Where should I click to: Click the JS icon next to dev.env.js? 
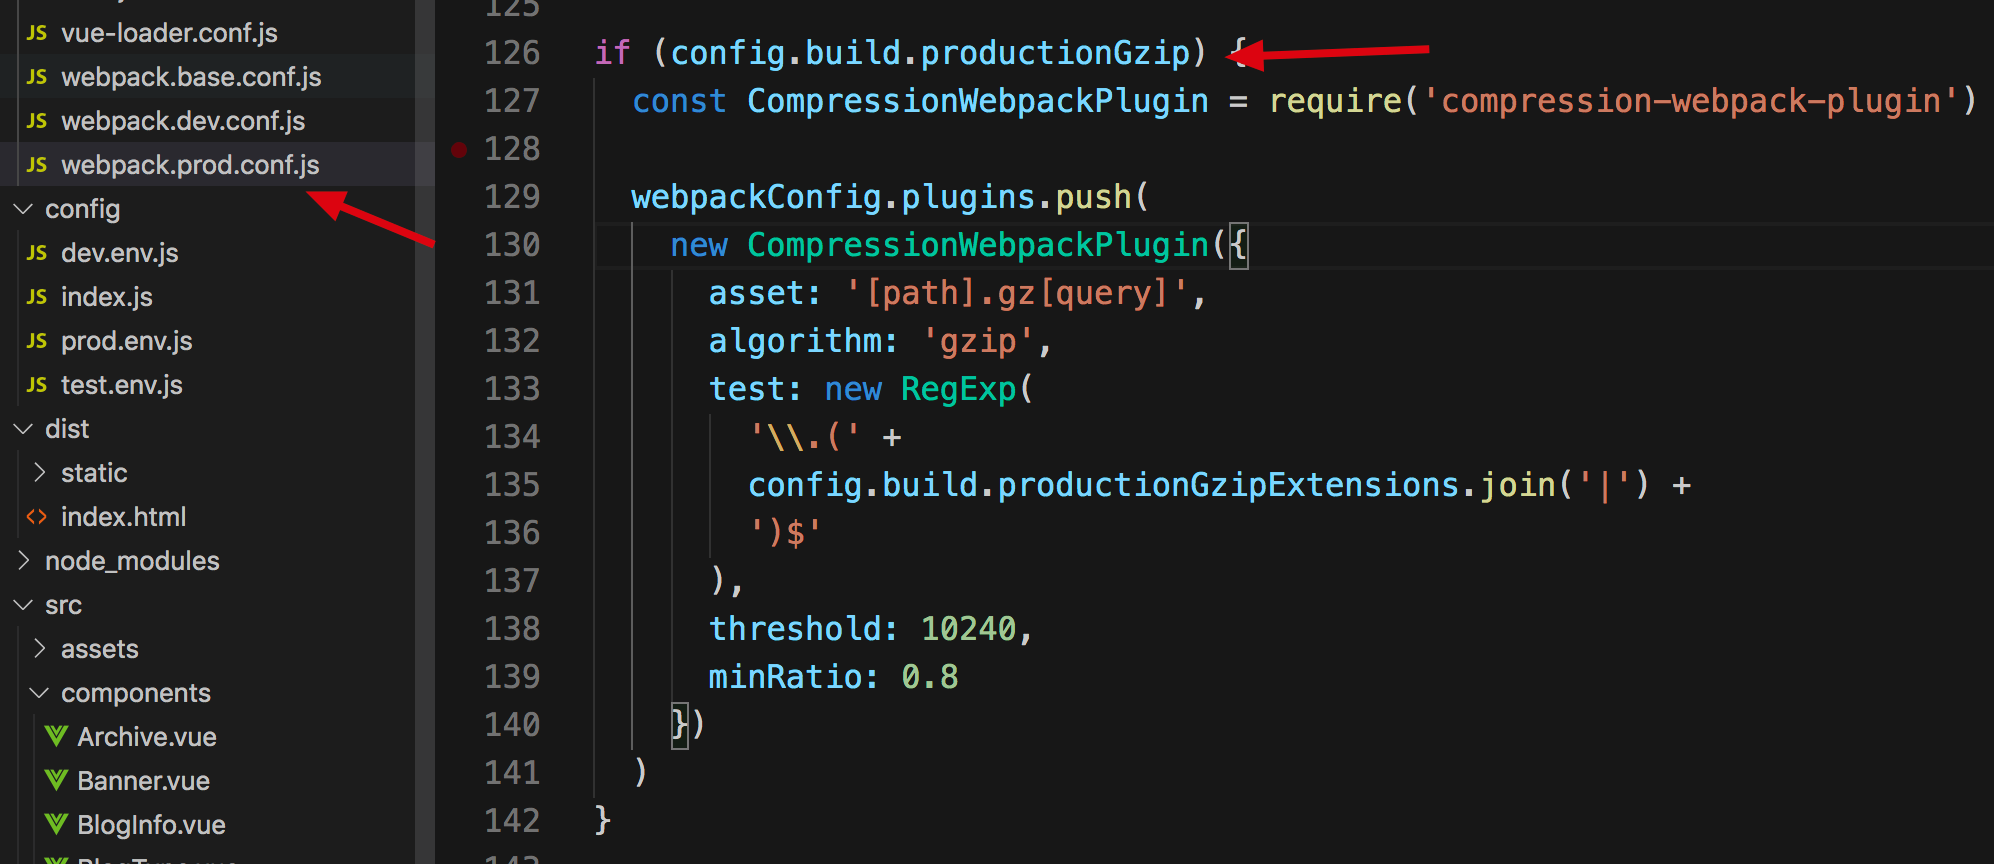coord(35,252)
